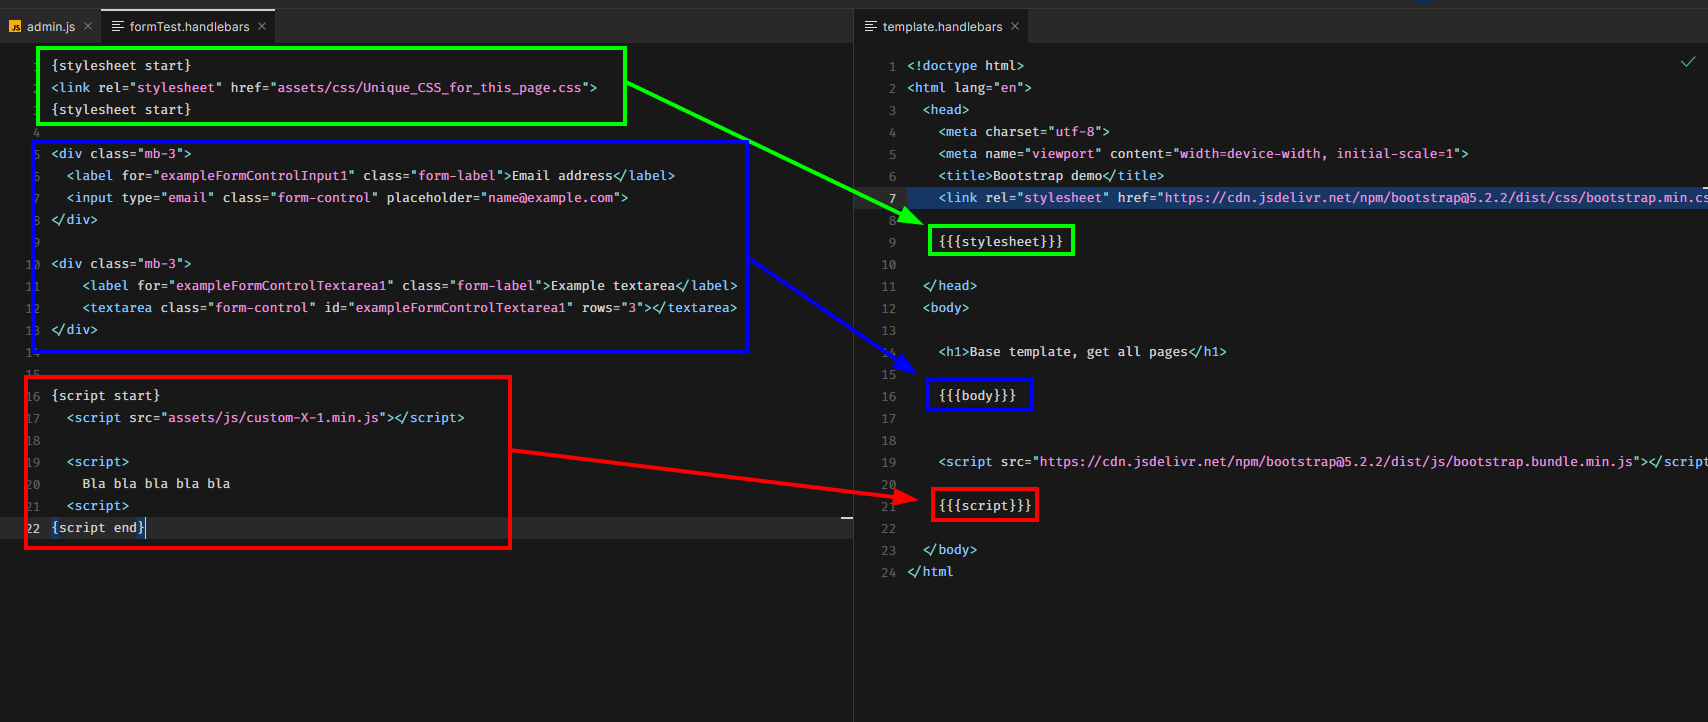The height and width of the screenshot is (722, 1708).
Task: Click the {{{script}}} placeholder
Action: 985,506
